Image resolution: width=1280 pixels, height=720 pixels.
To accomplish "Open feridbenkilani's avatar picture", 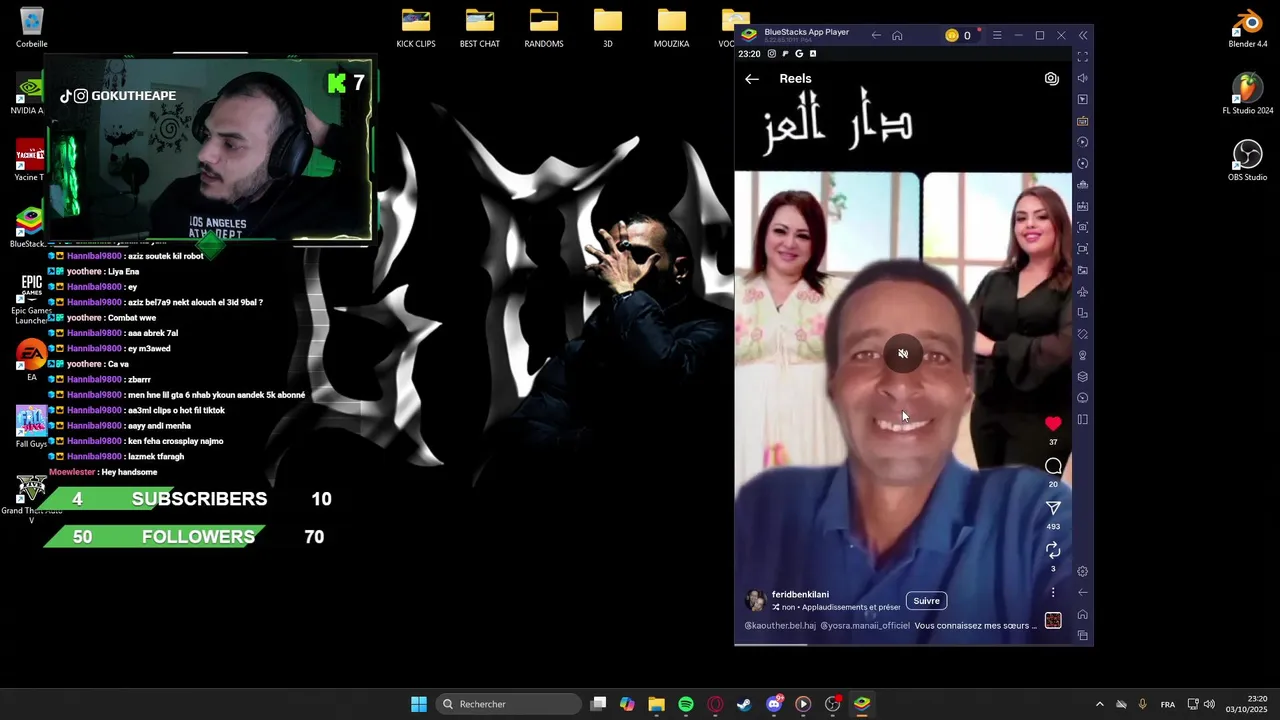I will pos(756,600).
